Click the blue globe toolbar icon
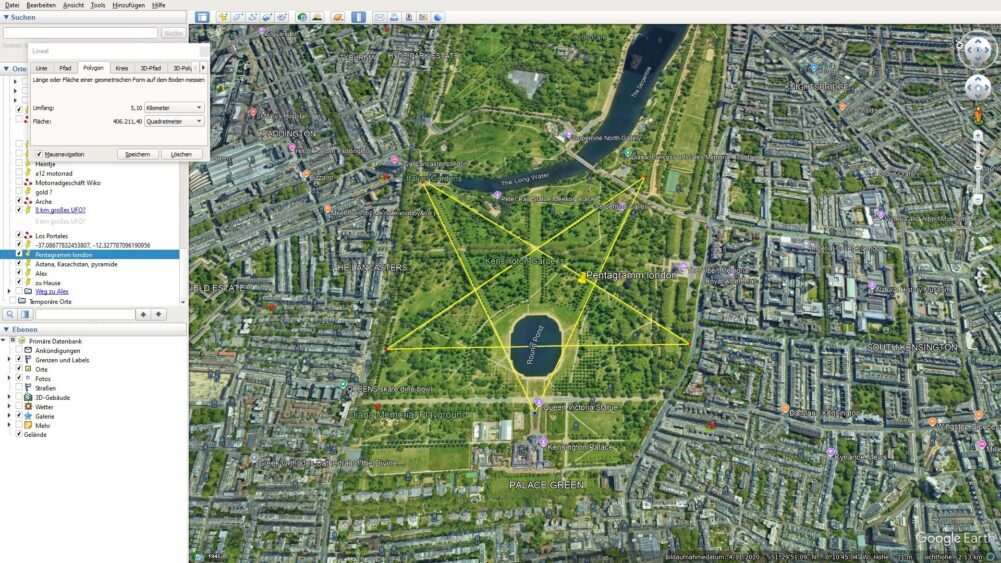1001x563 pixels. [x=438, y=17]
